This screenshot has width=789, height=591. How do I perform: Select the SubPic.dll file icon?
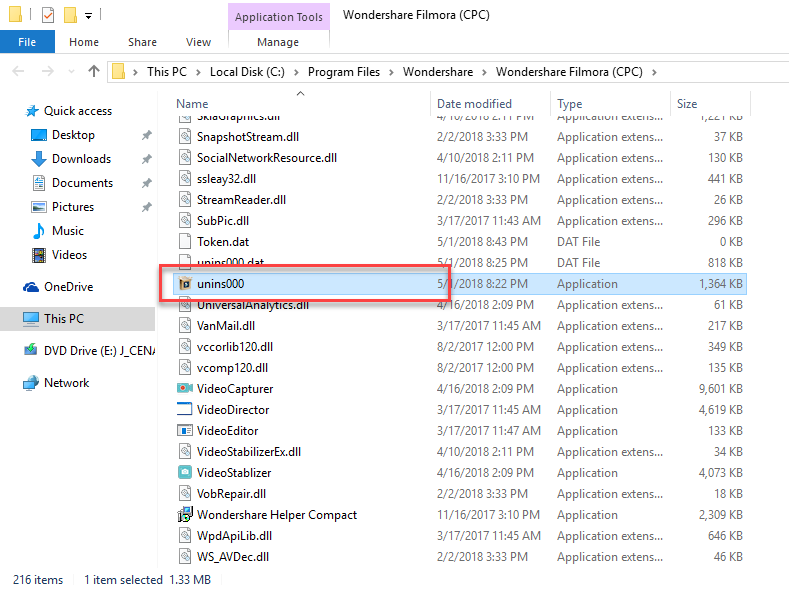coord(185,220)
